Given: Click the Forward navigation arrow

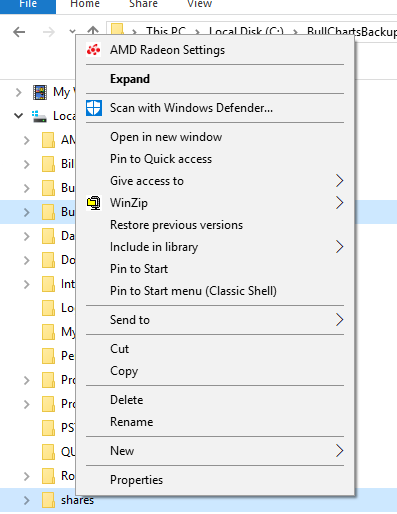Looking at the screenshot, I should [49, 32].
